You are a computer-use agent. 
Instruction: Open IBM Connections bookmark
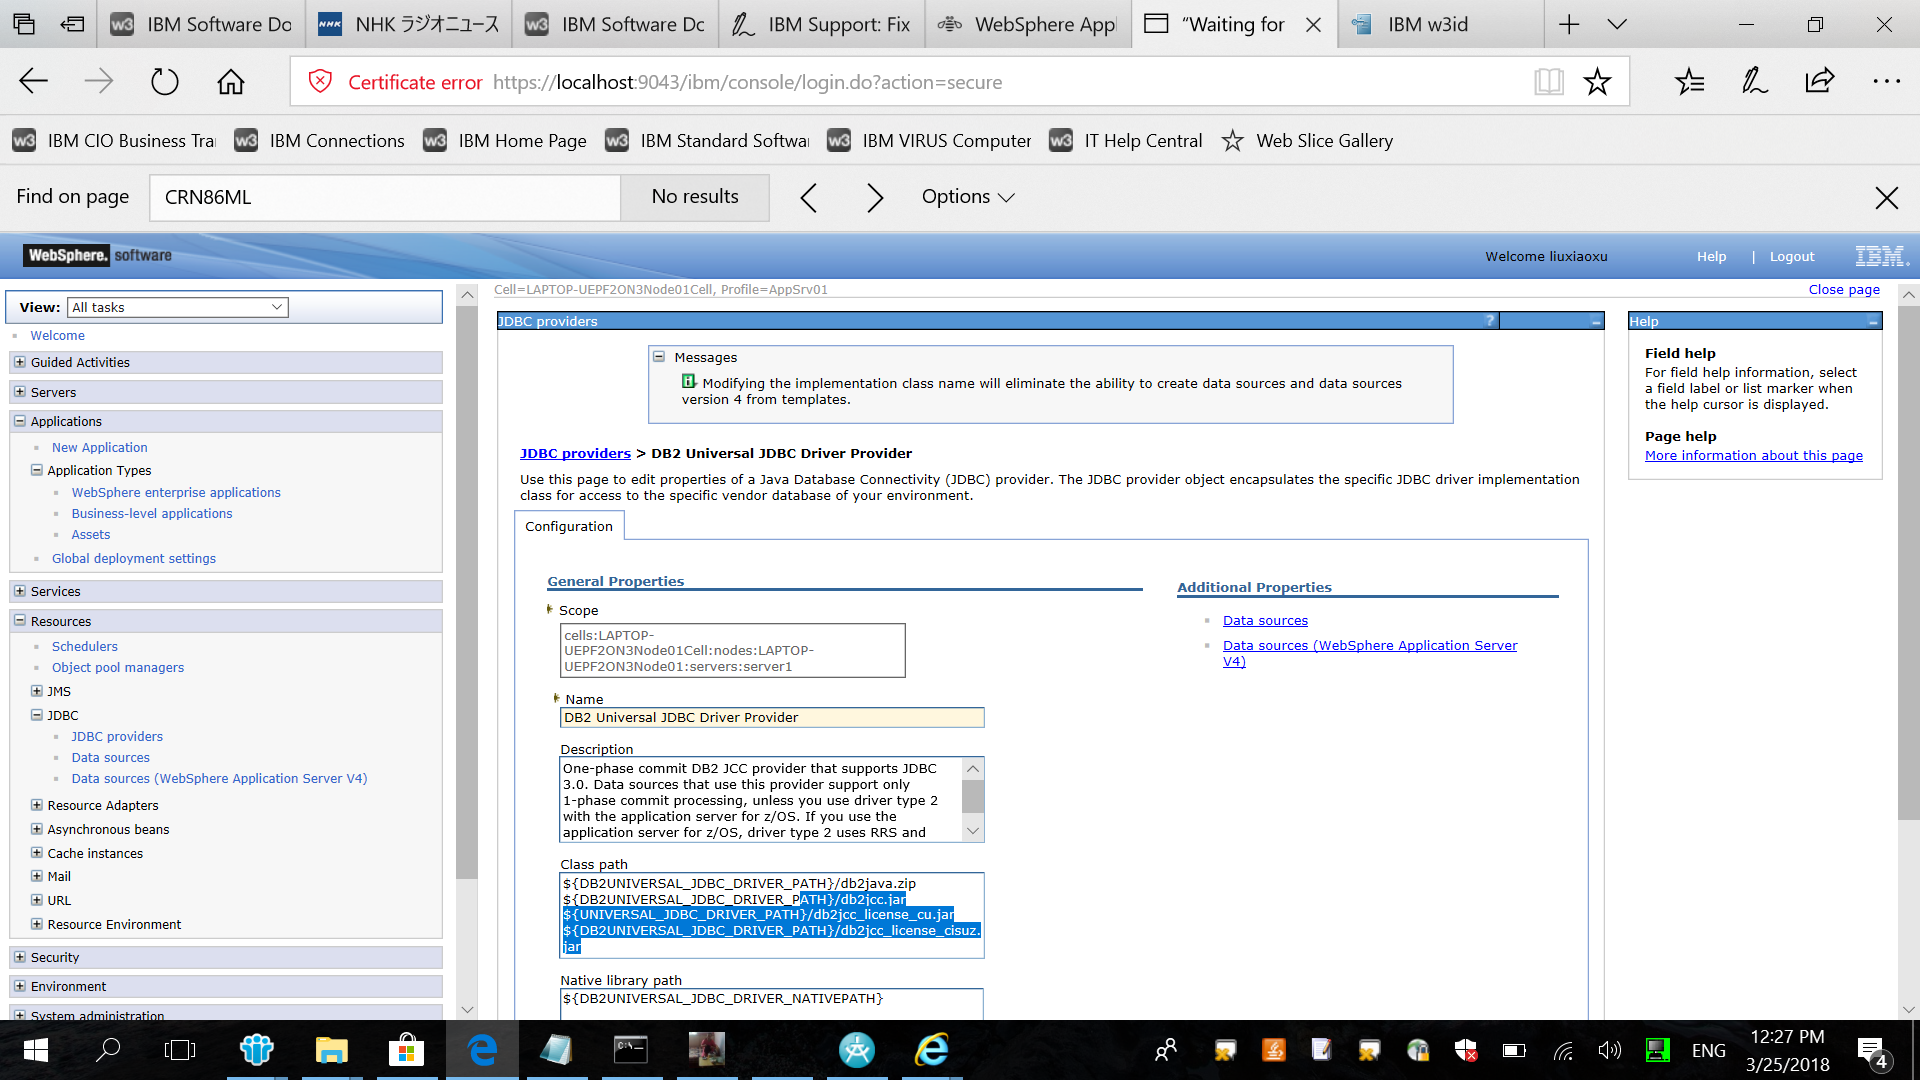tap(319, 141)
